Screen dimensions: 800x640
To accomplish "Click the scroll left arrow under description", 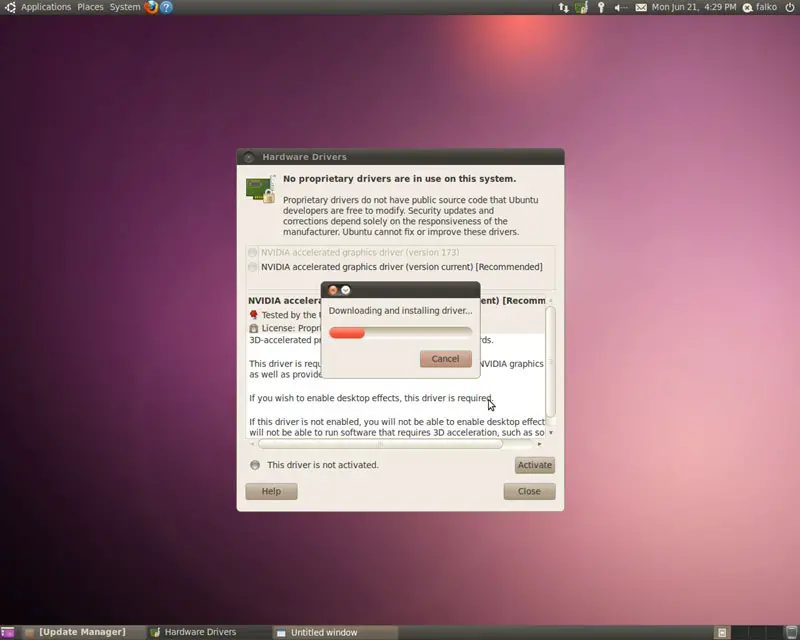I will click(252, 444).
